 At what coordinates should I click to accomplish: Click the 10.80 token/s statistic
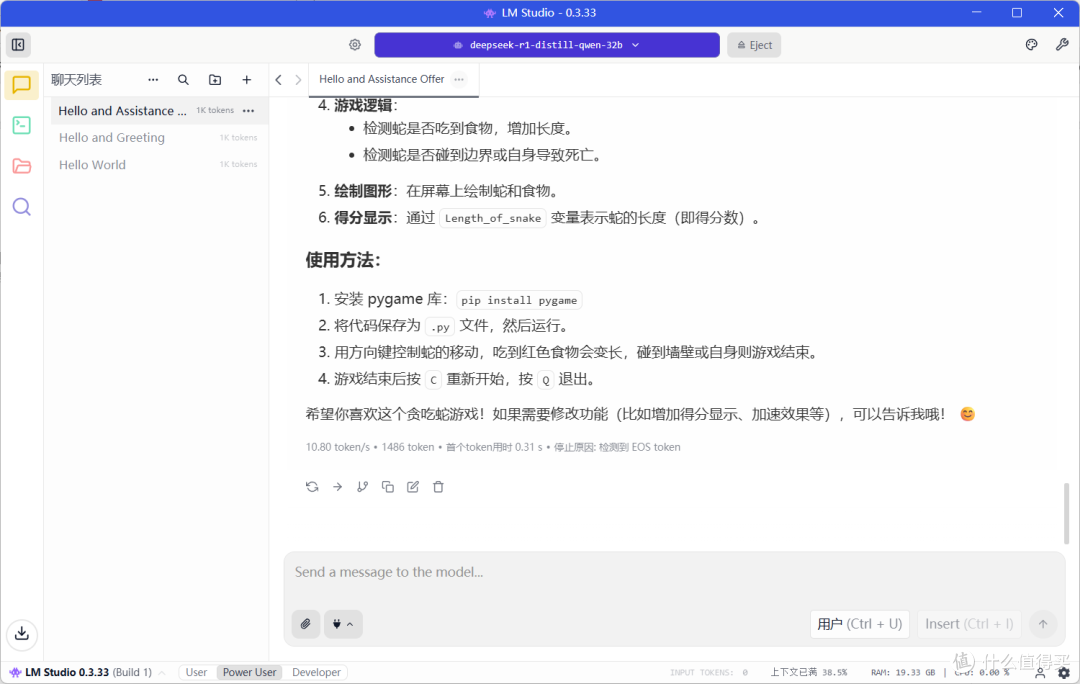click(338, 447)
